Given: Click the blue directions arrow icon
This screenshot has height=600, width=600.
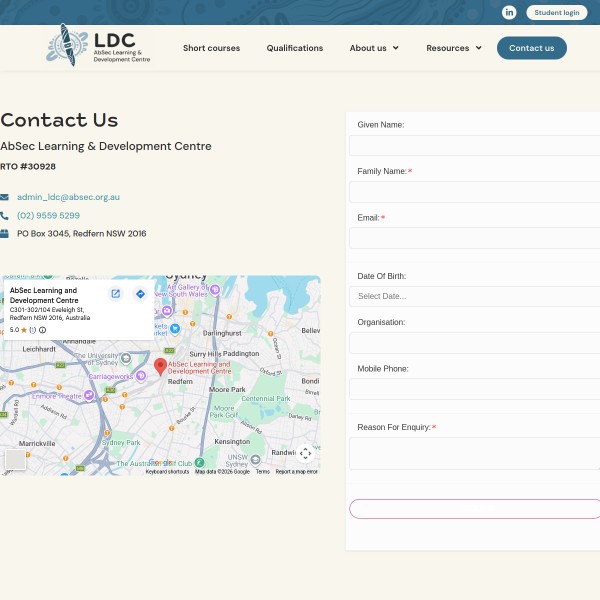Looking at the screenshot, I should [140, 294].
